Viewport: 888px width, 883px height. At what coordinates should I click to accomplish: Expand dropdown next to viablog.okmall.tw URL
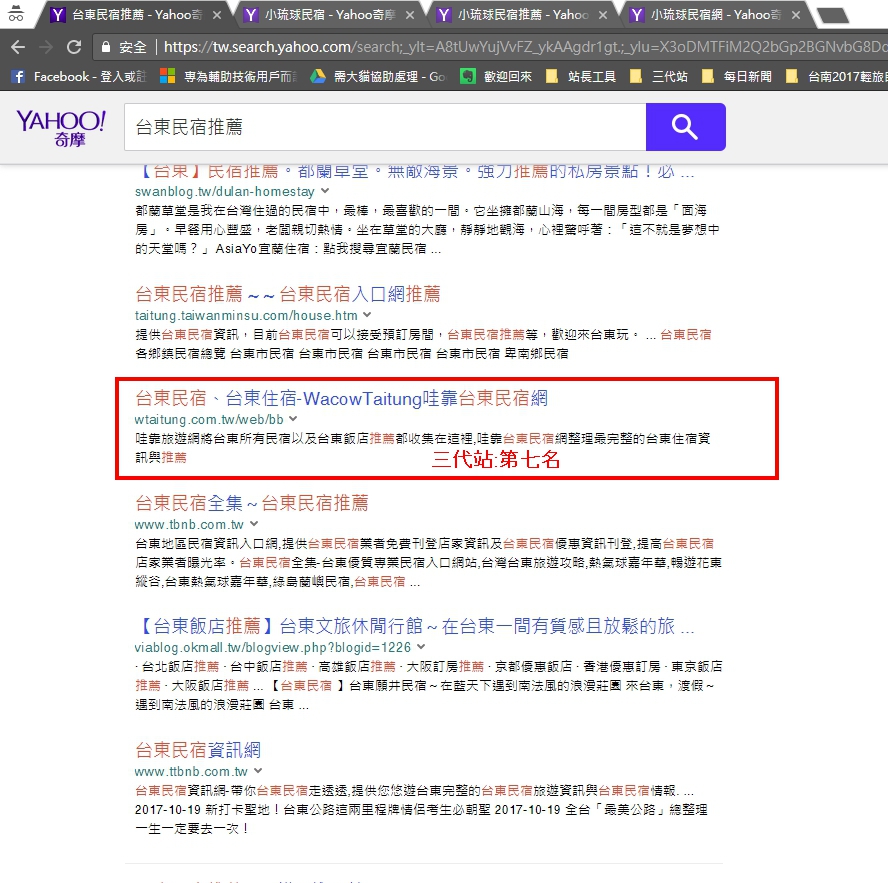pyautogui.click(x=421, y=646)
